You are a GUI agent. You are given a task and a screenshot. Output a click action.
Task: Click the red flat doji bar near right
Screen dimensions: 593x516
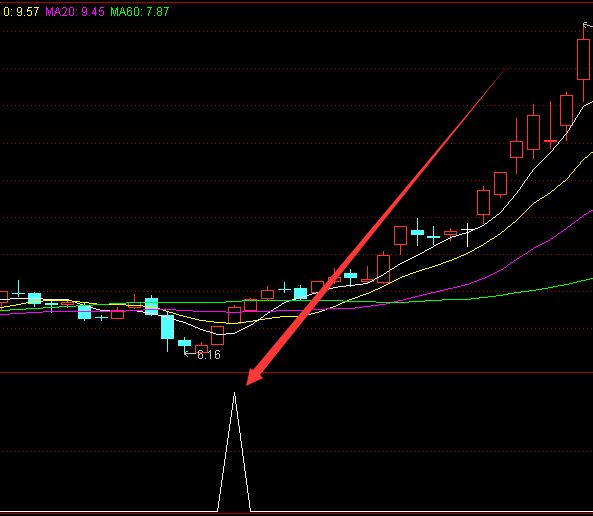point(550,141)
